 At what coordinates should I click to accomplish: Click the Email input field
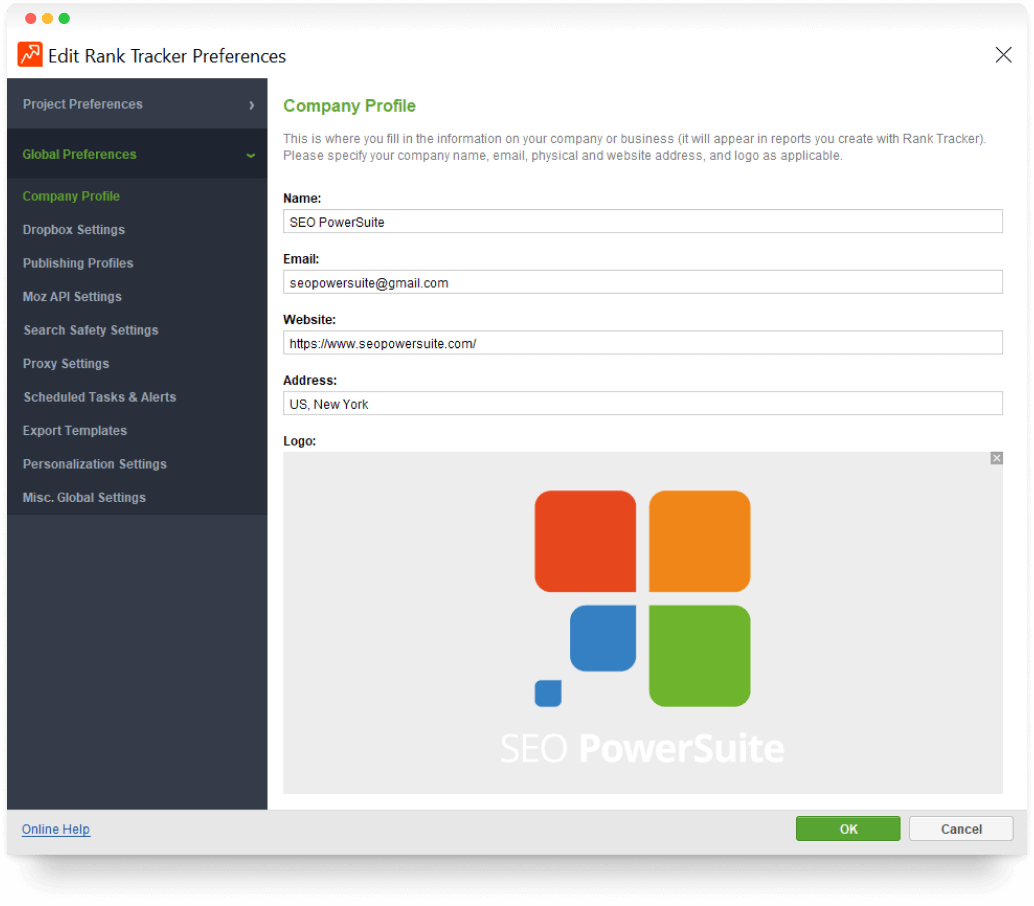(x=642, y=282)
